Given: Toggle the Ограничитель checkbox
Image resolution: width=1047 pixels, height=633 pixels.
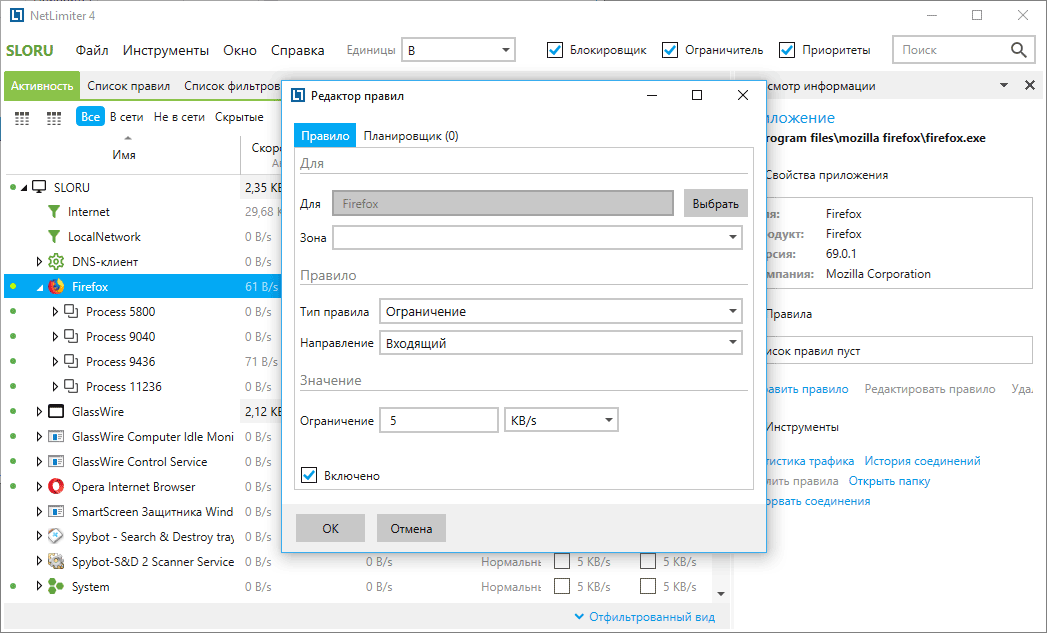Looking at the screenshot, I should tap(670, 50).
